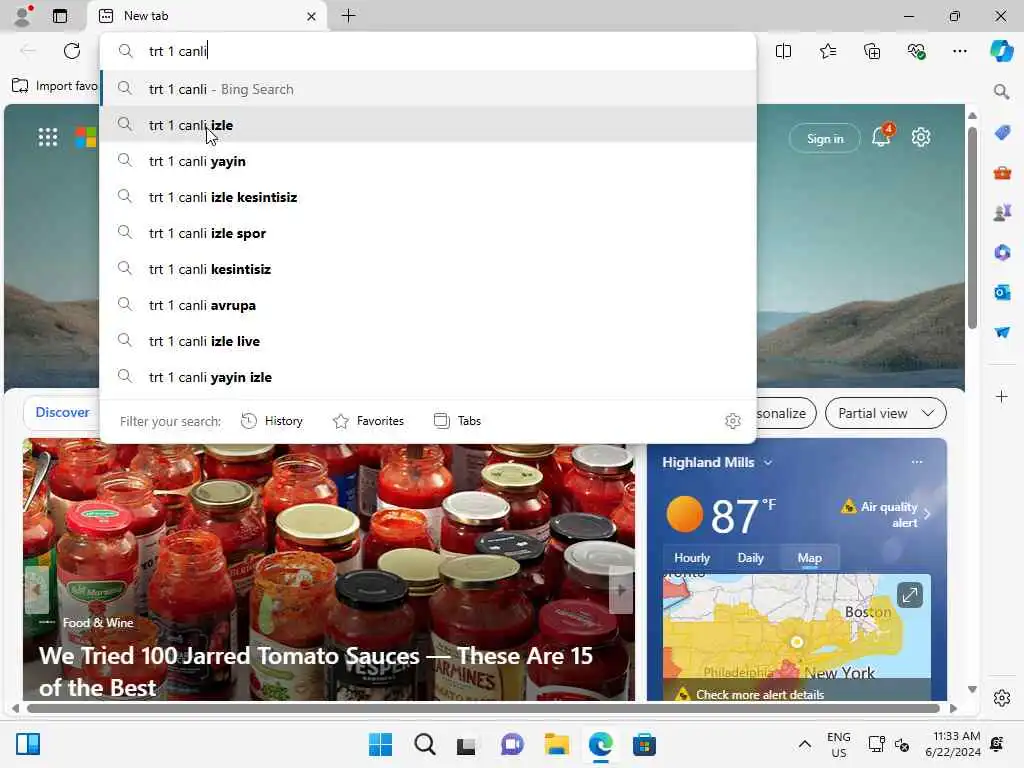Select suggestion trt 1 canli yayin izle
This screenshot has width=1024, height=768.
pyautogui.click(x=428, y=377)
